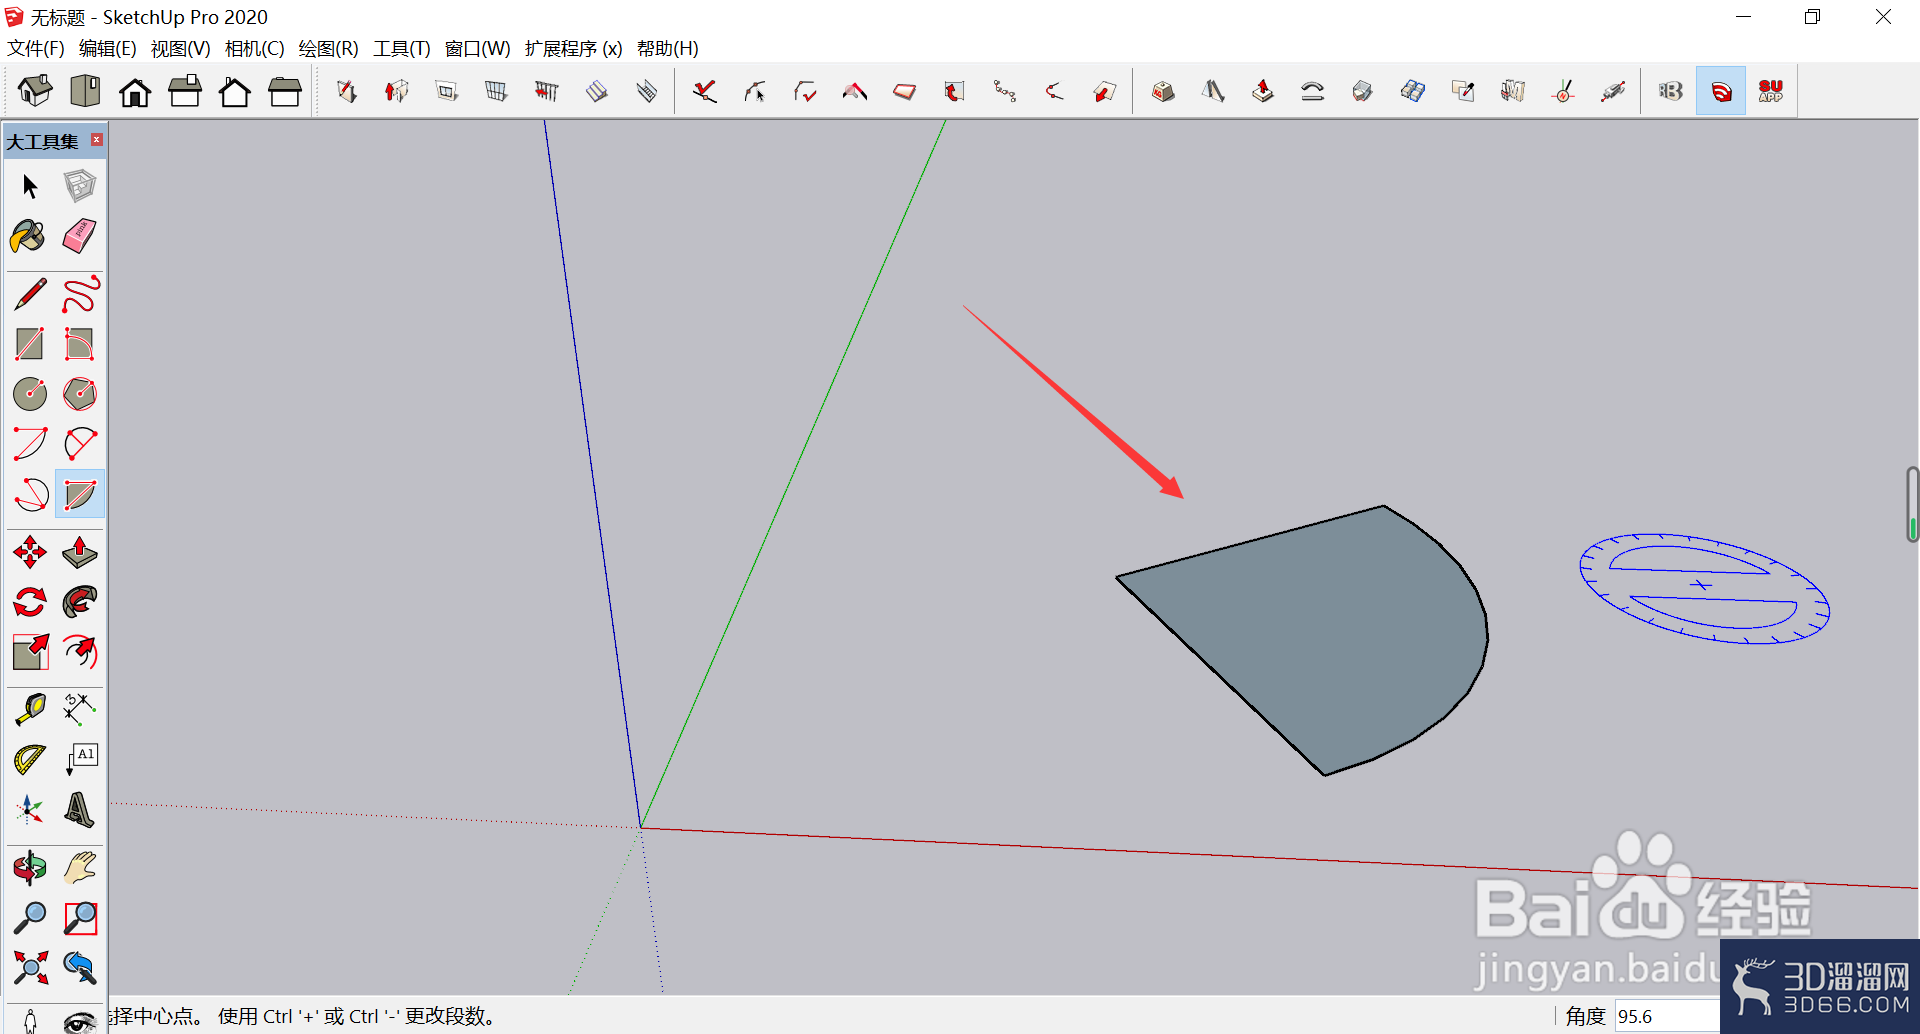
Task: Open the 文件(F) menu
Action: (36, 48)
